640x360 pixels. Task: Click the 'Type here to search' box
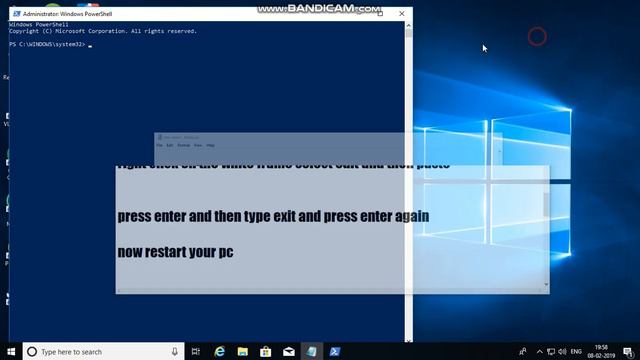click(x=103, y=351)
